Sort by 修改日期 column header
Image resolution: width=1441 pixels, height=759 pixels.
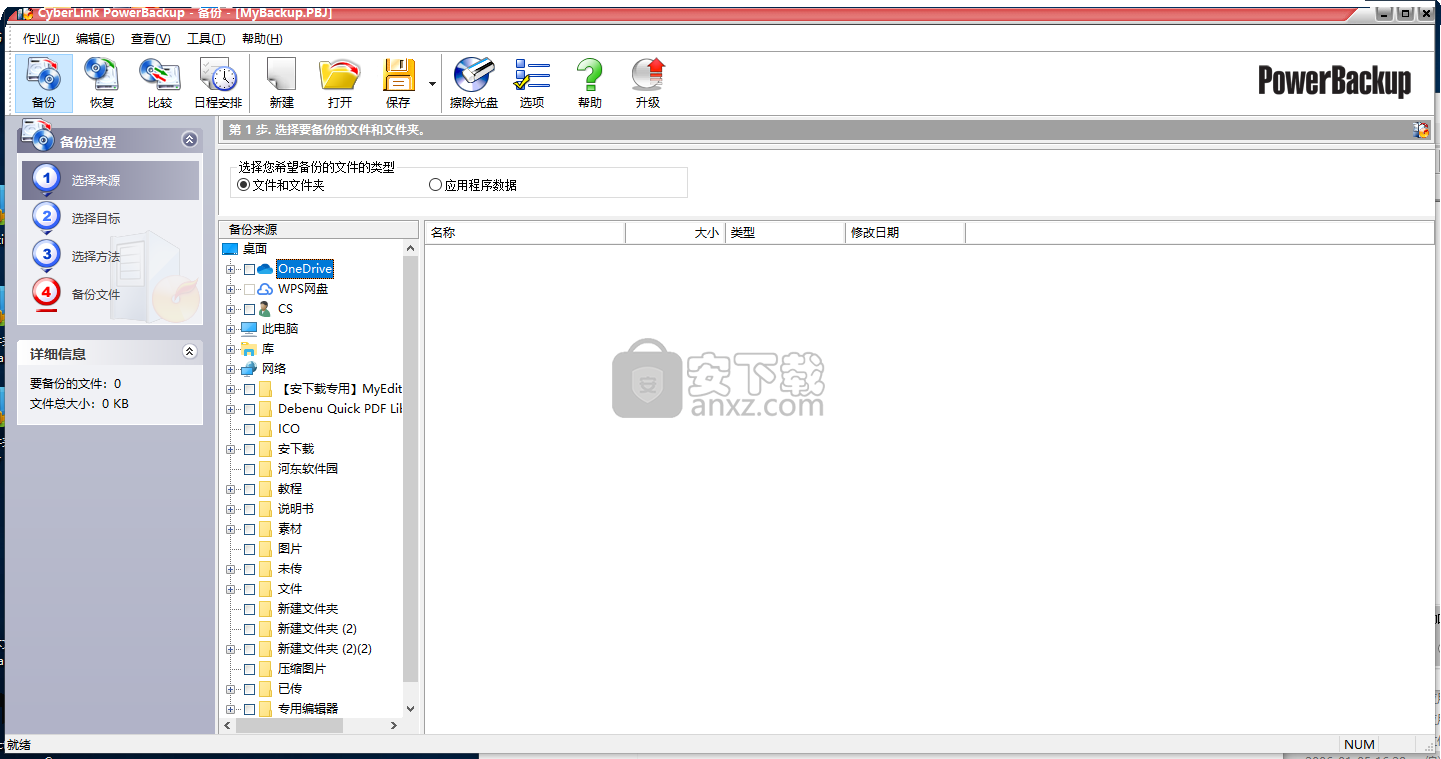pos(905,233)
